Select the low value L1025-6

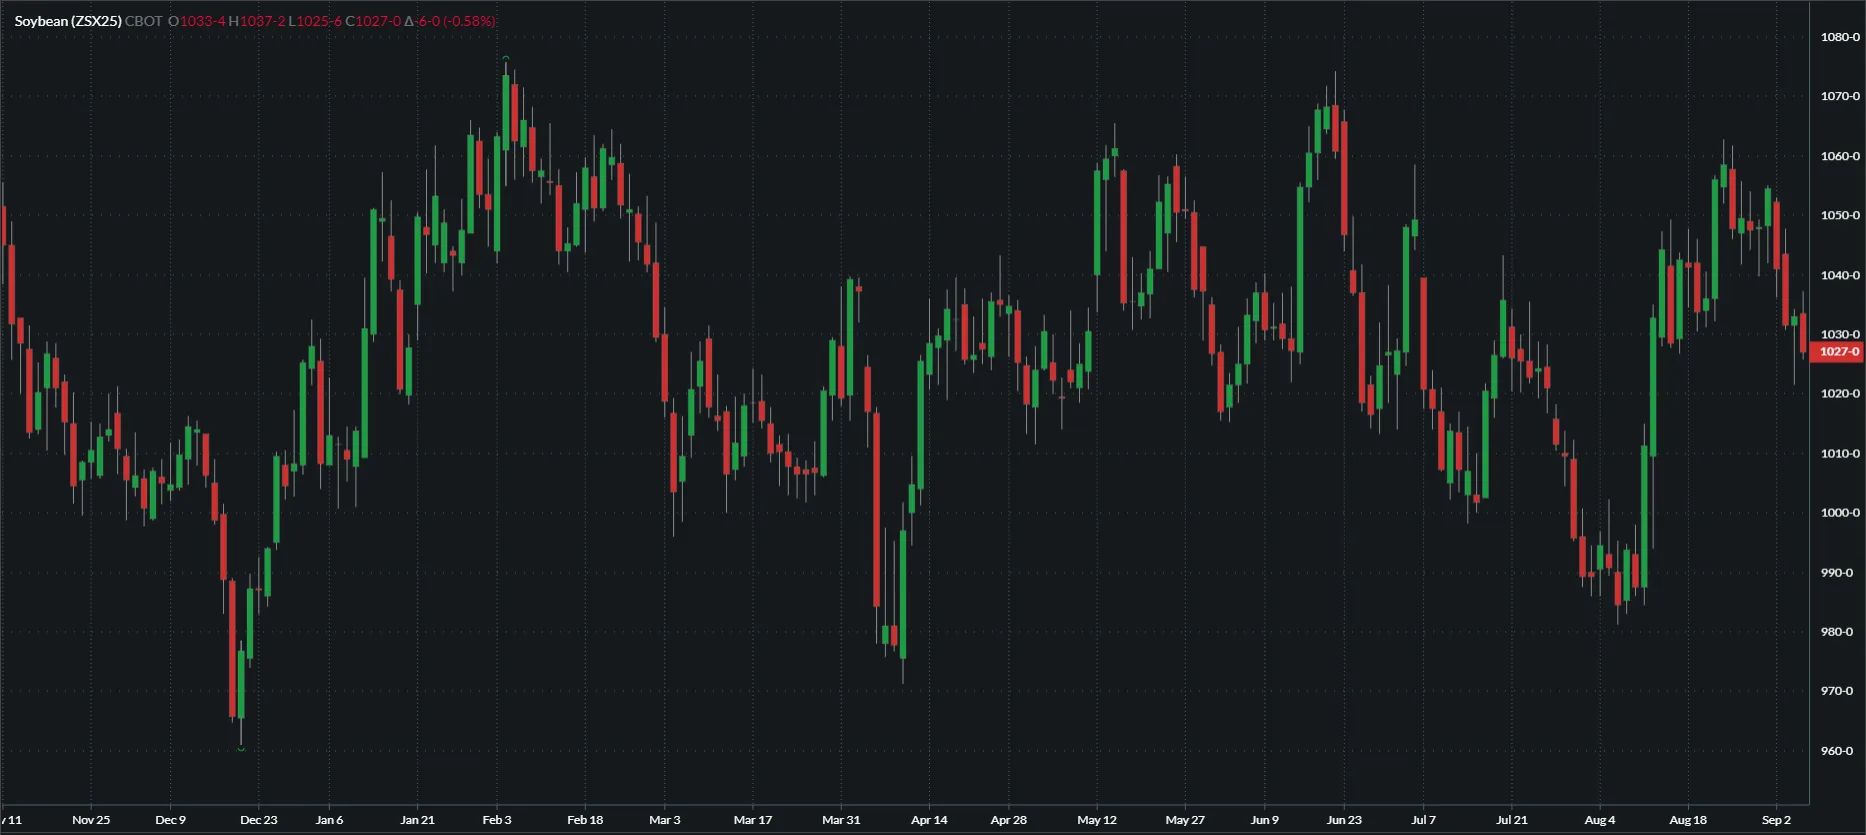click(x=315, y=21)
